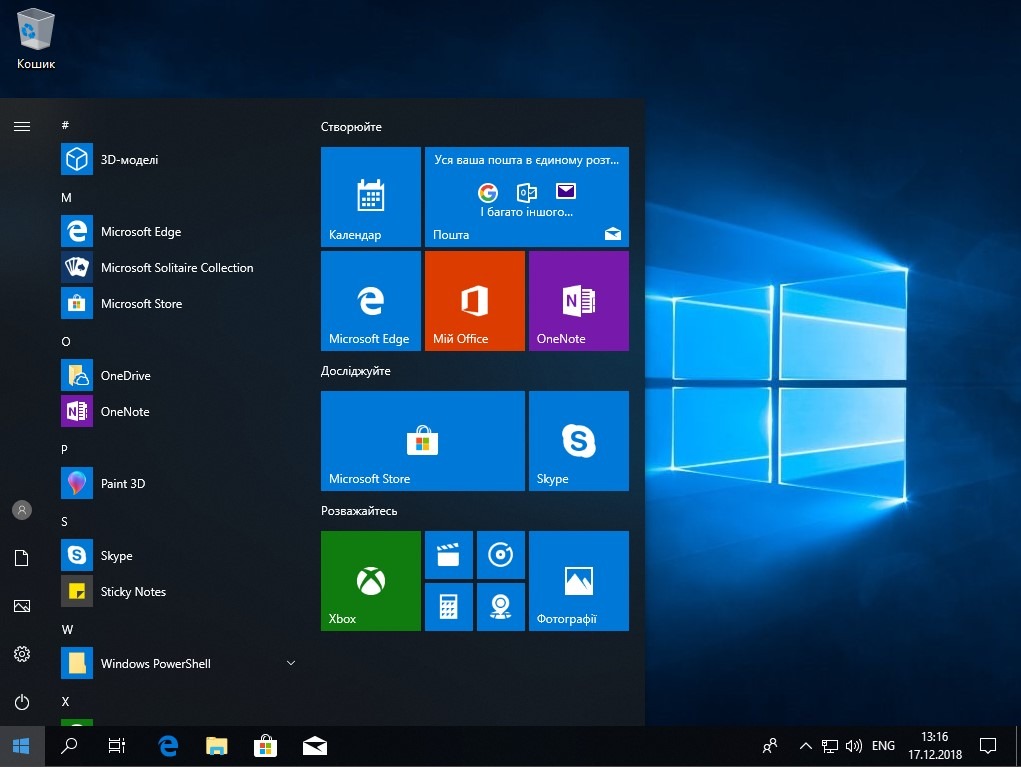The width and height of the screenshot is (1021, 767).
Task: Open the Groove Music small tile
Action: 501,555
